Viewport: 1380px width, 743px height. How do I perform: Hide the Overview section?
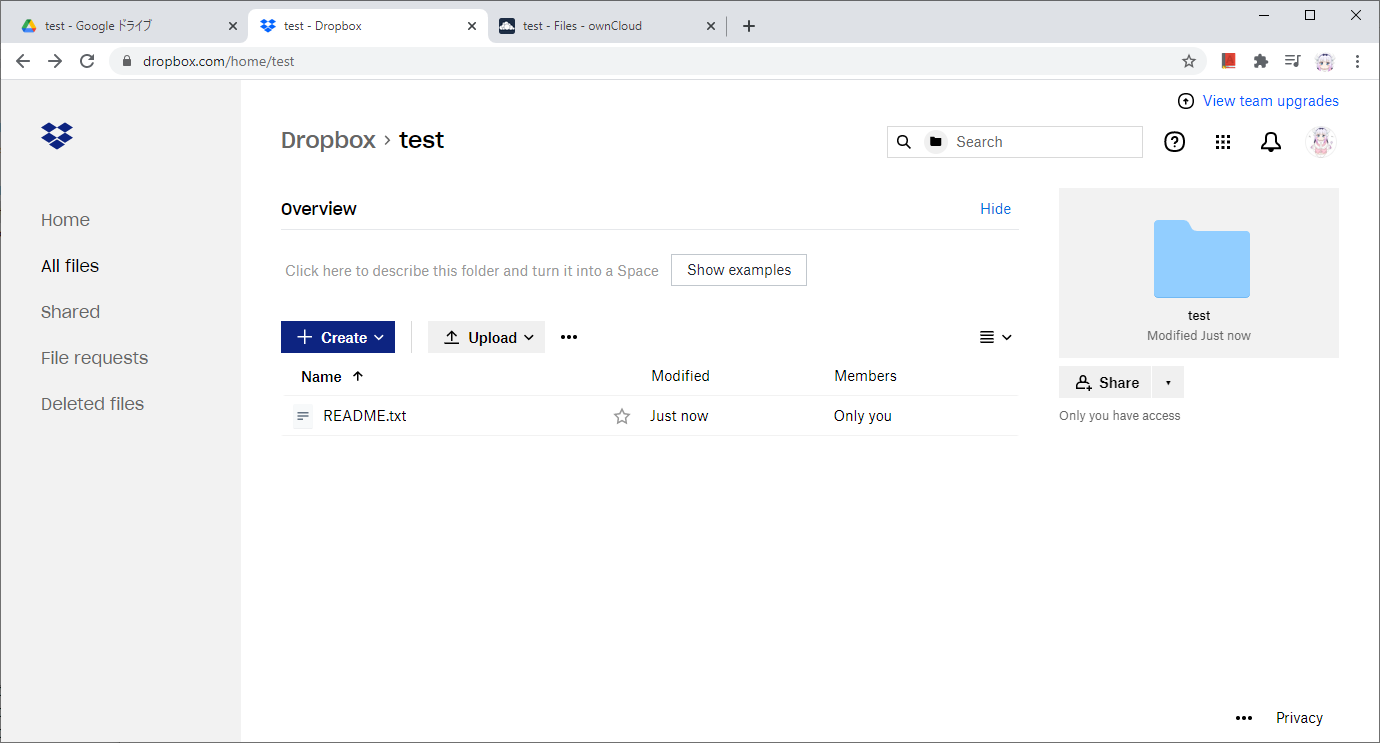(995, 209)
